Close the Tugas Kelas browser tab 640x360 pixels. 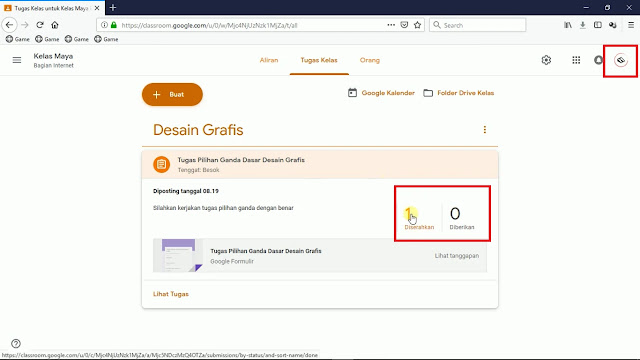(x=97, y=8)
